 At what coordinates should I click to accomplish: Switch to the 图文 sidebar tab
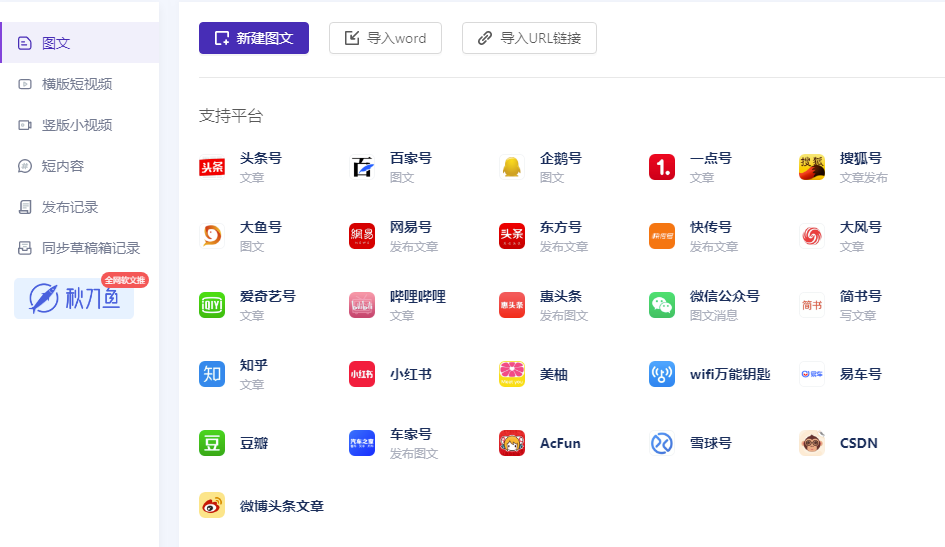coord(80,43)
